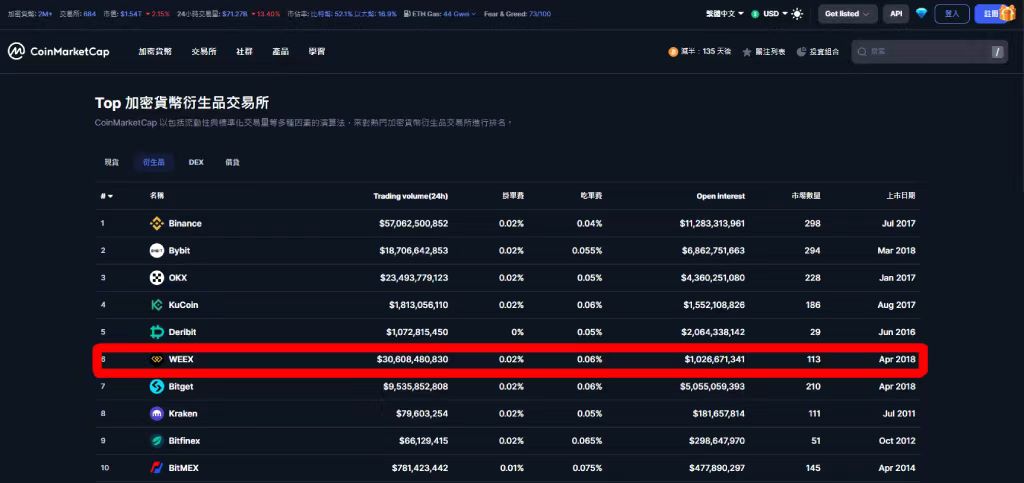Screen dimensions: 1024x483
Task: Sort by 市場數量 column header
Action: pyautogui.click(x=805, y=196)
